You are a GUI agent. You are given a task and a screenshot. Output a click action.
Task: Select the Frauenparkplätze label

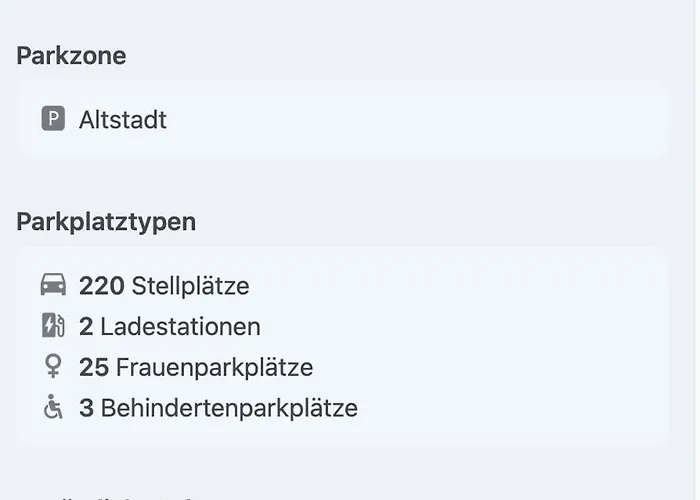(x=214, y=367)
